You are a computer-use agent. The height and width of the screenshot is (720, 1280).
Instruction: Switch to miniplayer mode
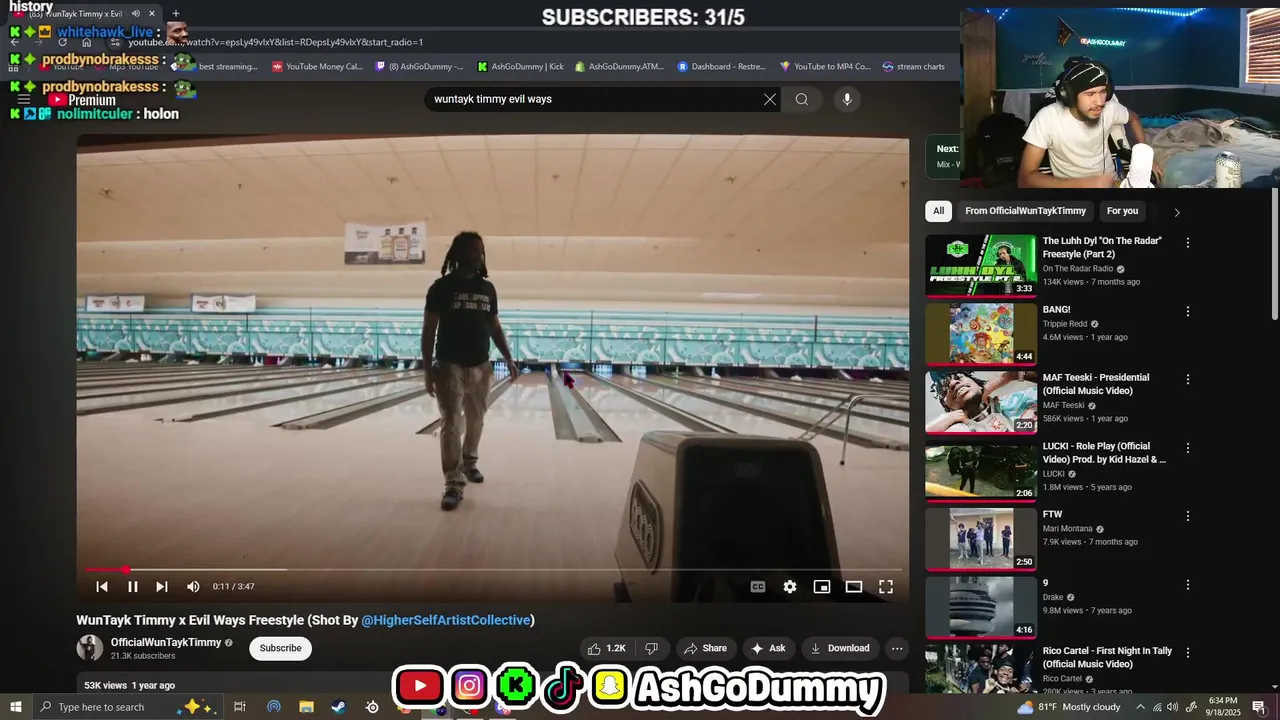pyautogui.click(x=822, y=587)
